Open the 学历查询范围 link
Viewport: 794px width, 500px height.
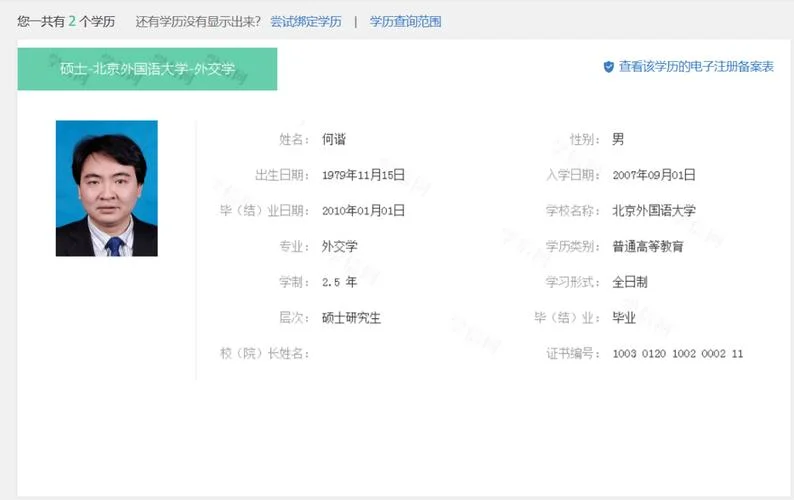[405, 22]
